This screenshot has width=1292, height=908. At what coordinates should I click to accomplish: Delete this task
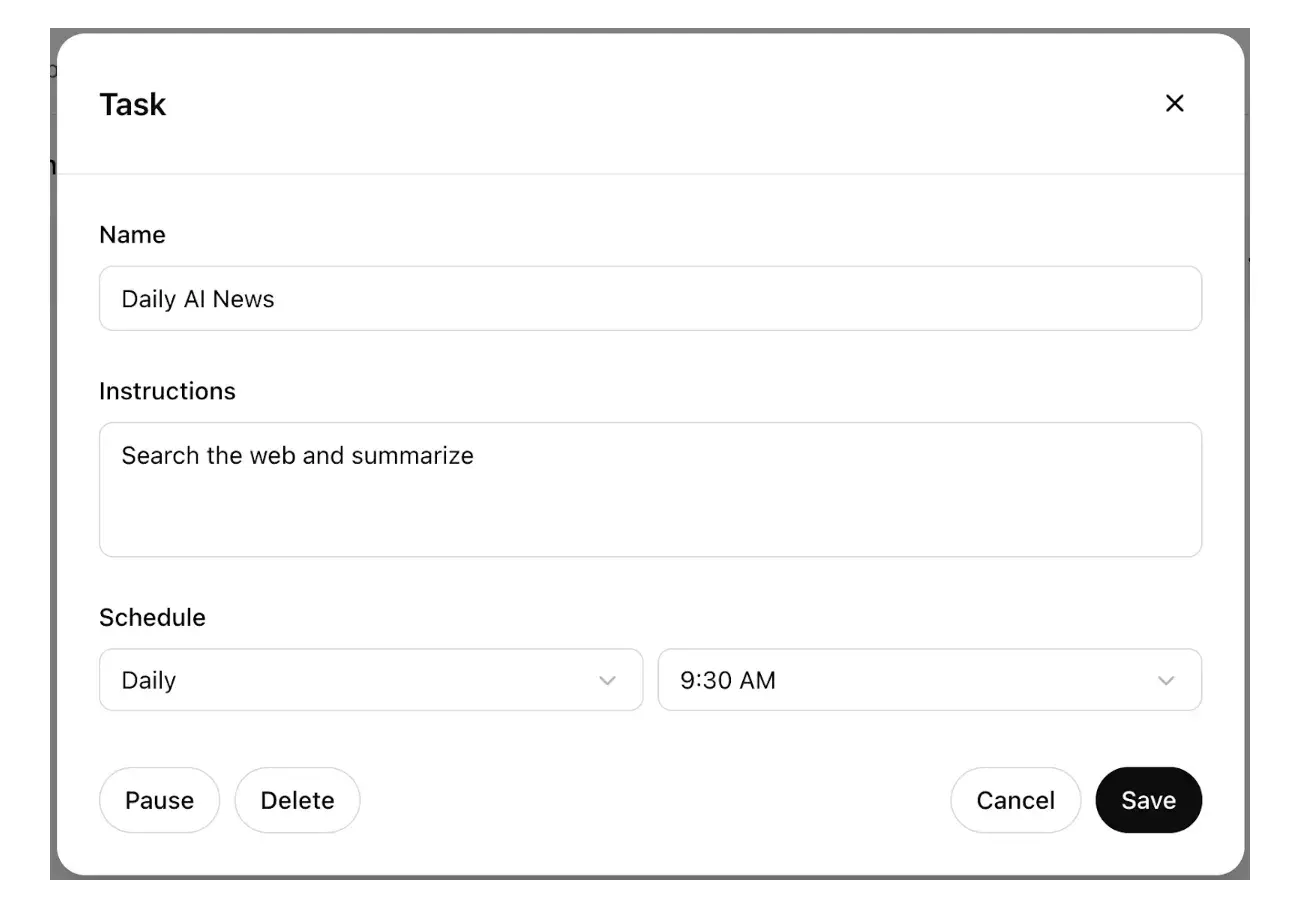297,800
